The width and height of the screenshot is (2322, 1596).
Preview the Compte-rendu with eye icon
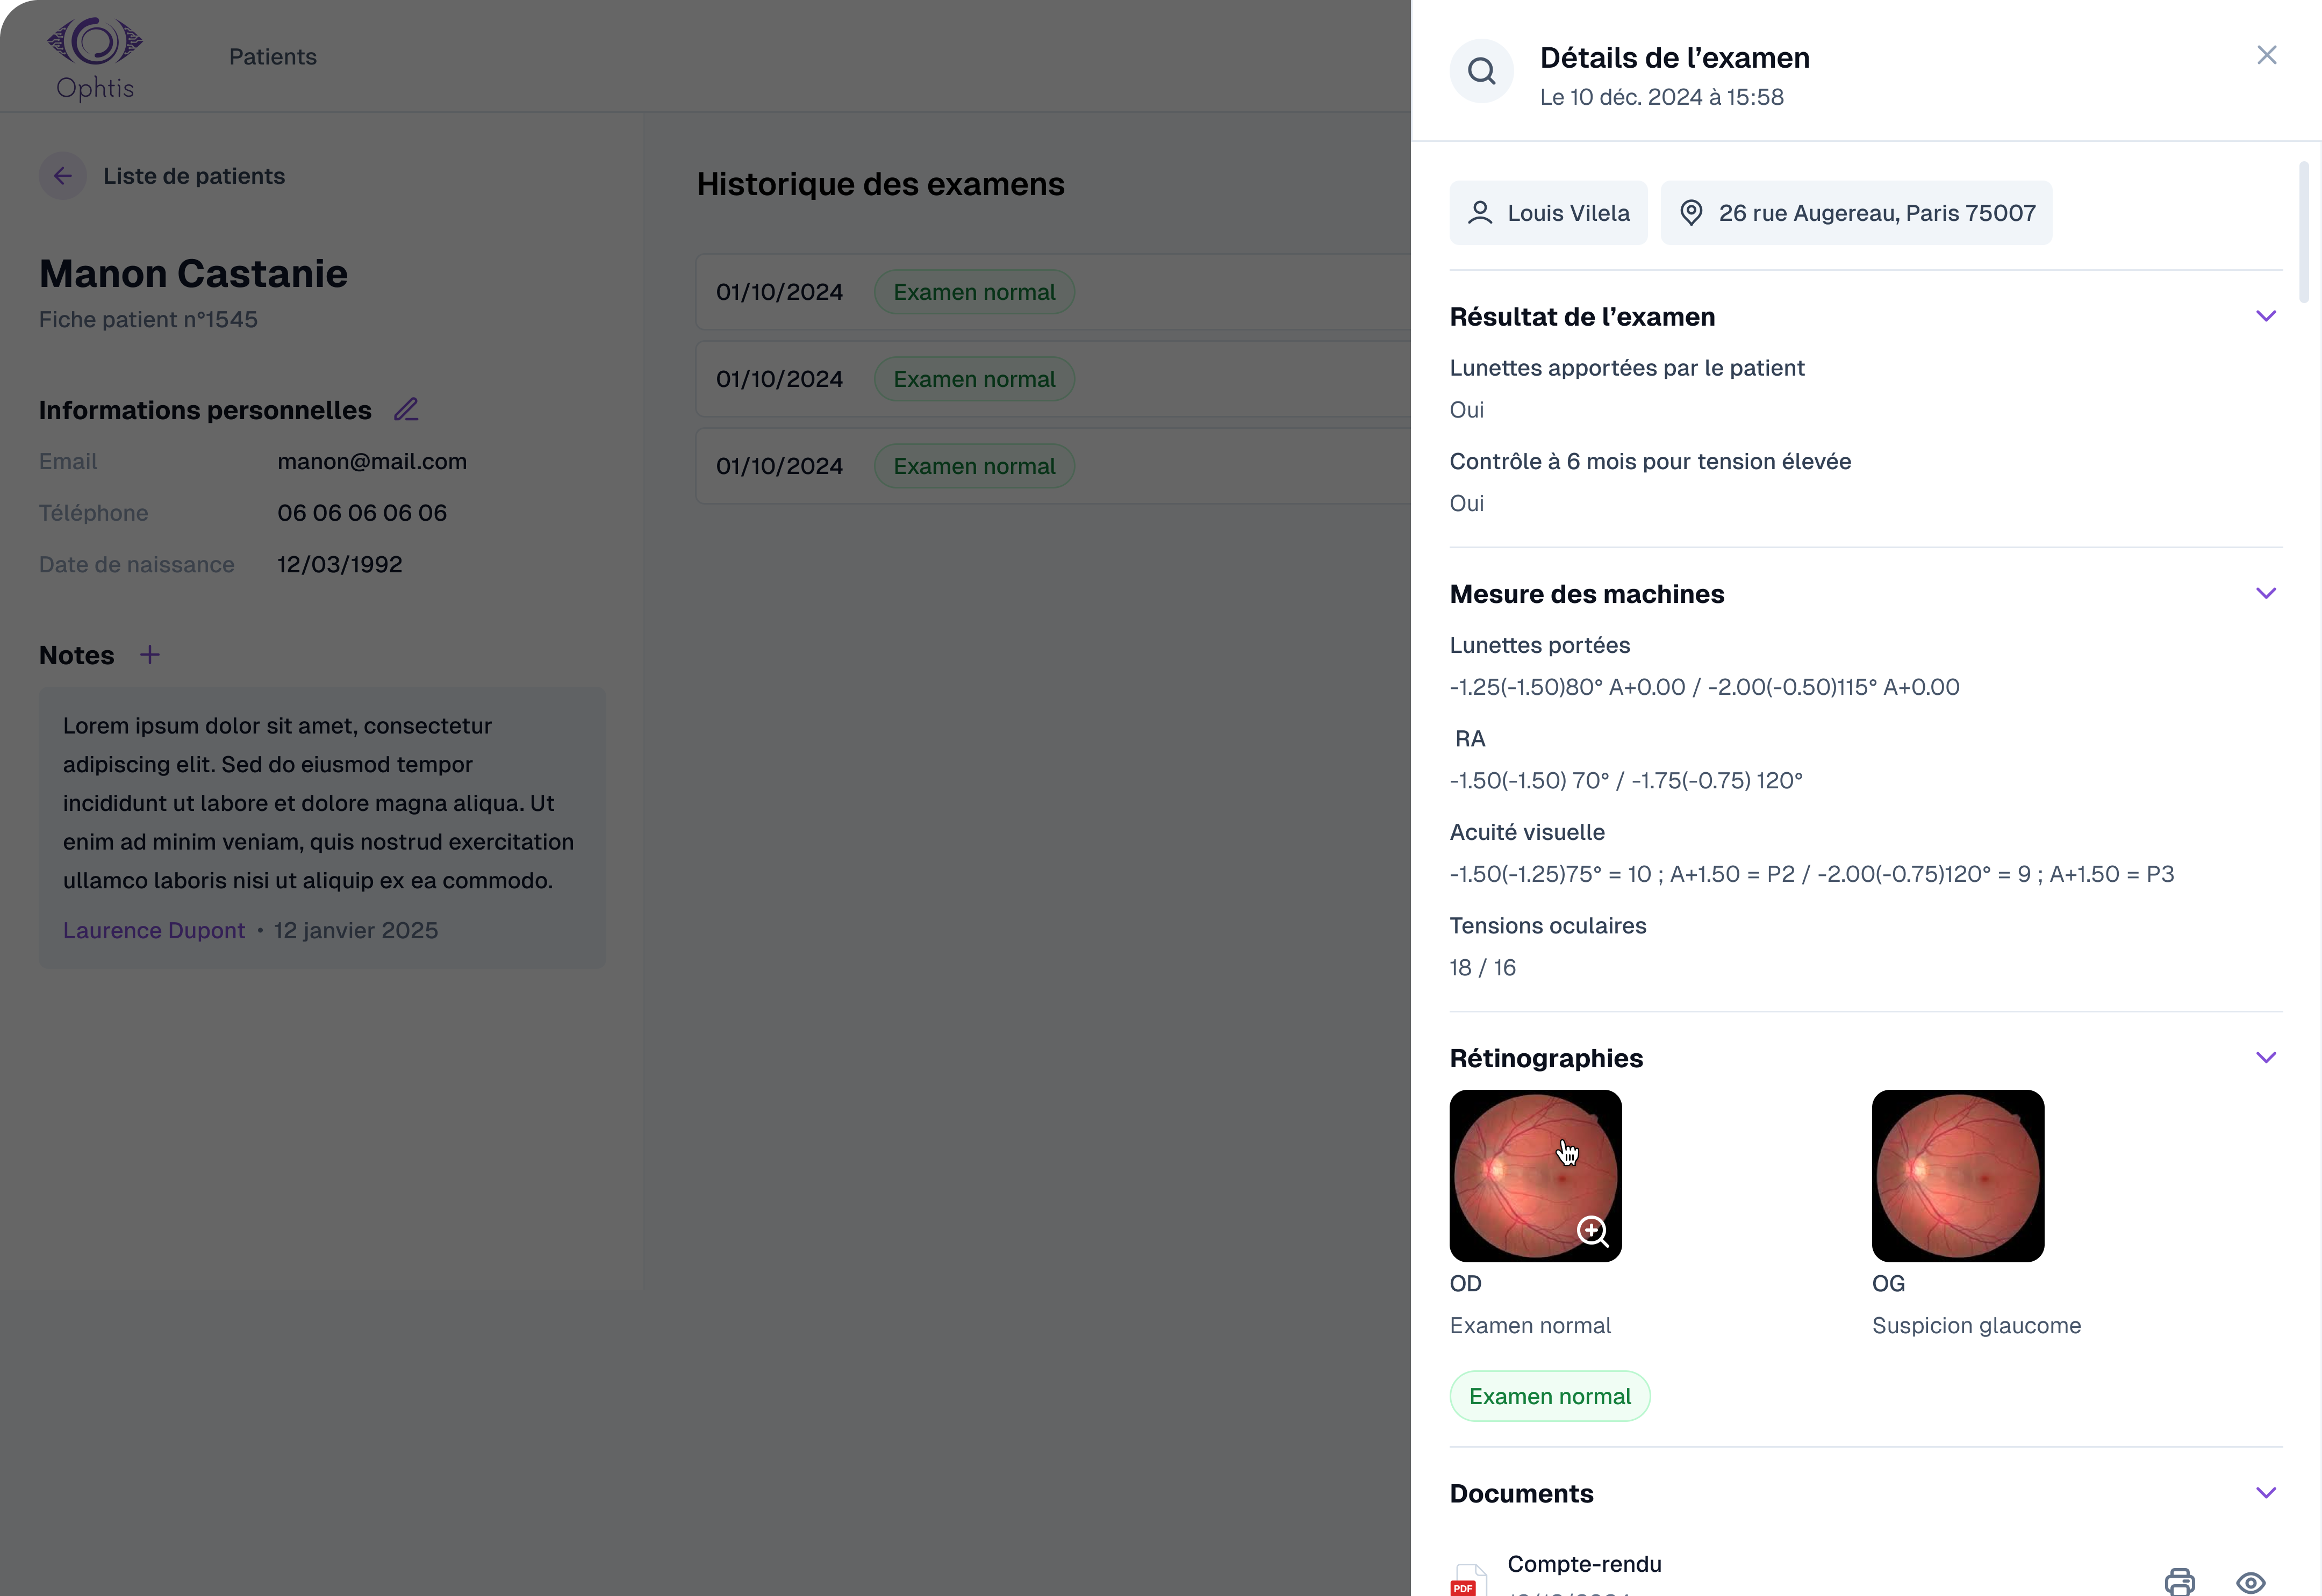click(x=2250, y=1583)
